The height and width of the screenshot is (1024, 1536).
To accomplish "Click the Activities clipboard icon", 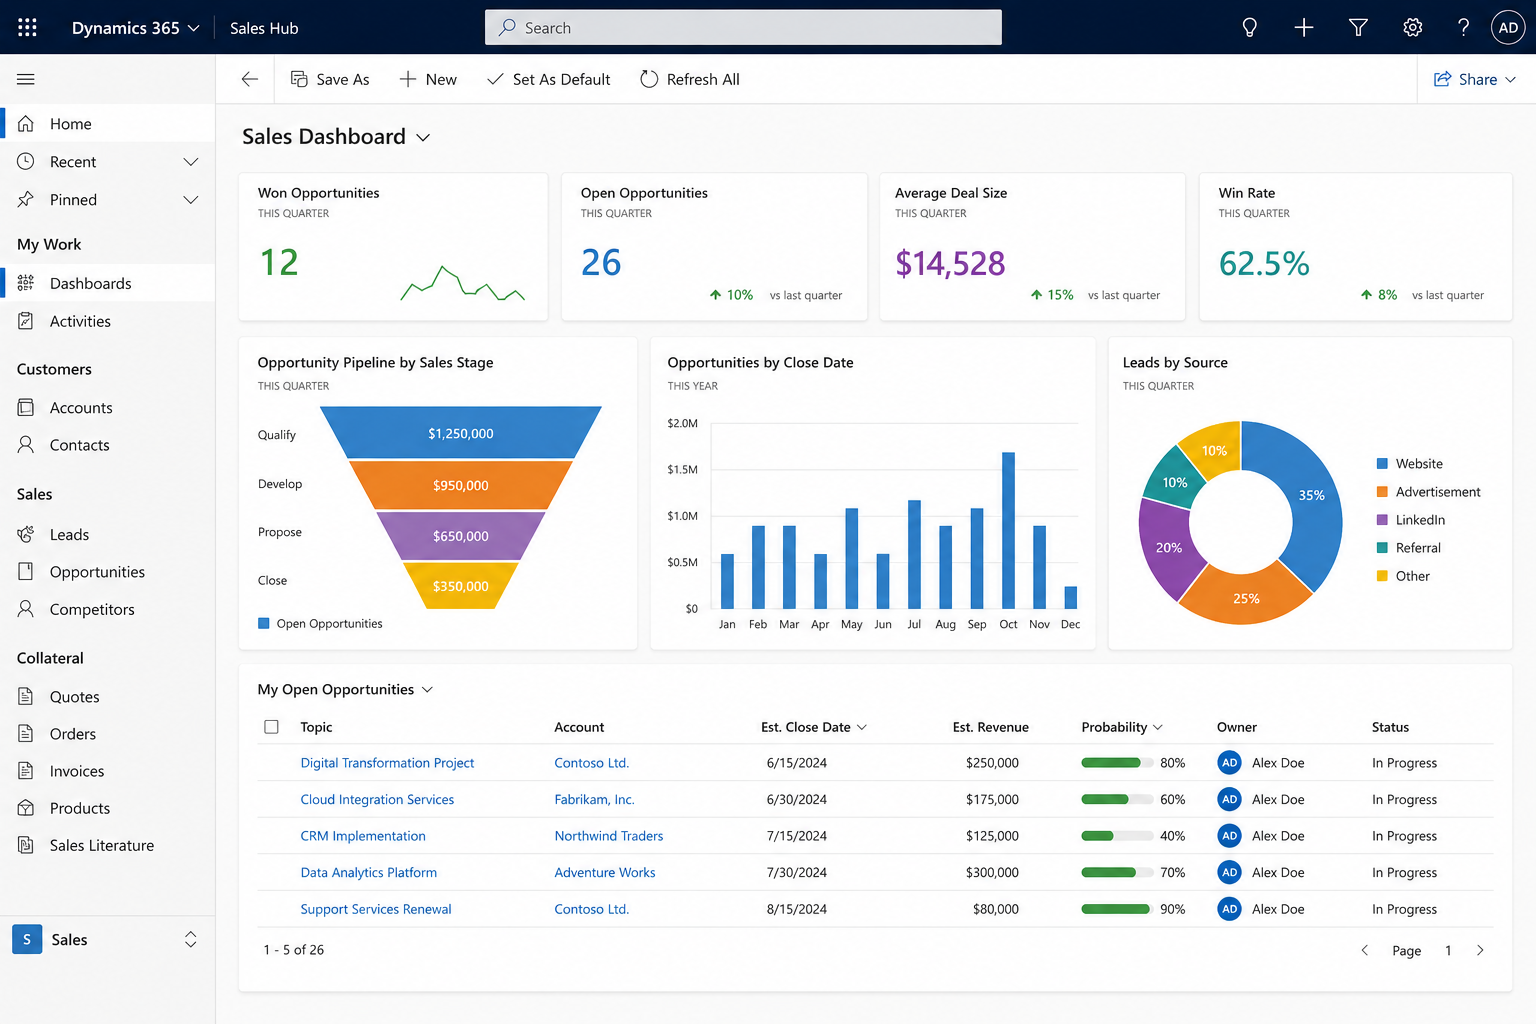I will coord(26,321).
